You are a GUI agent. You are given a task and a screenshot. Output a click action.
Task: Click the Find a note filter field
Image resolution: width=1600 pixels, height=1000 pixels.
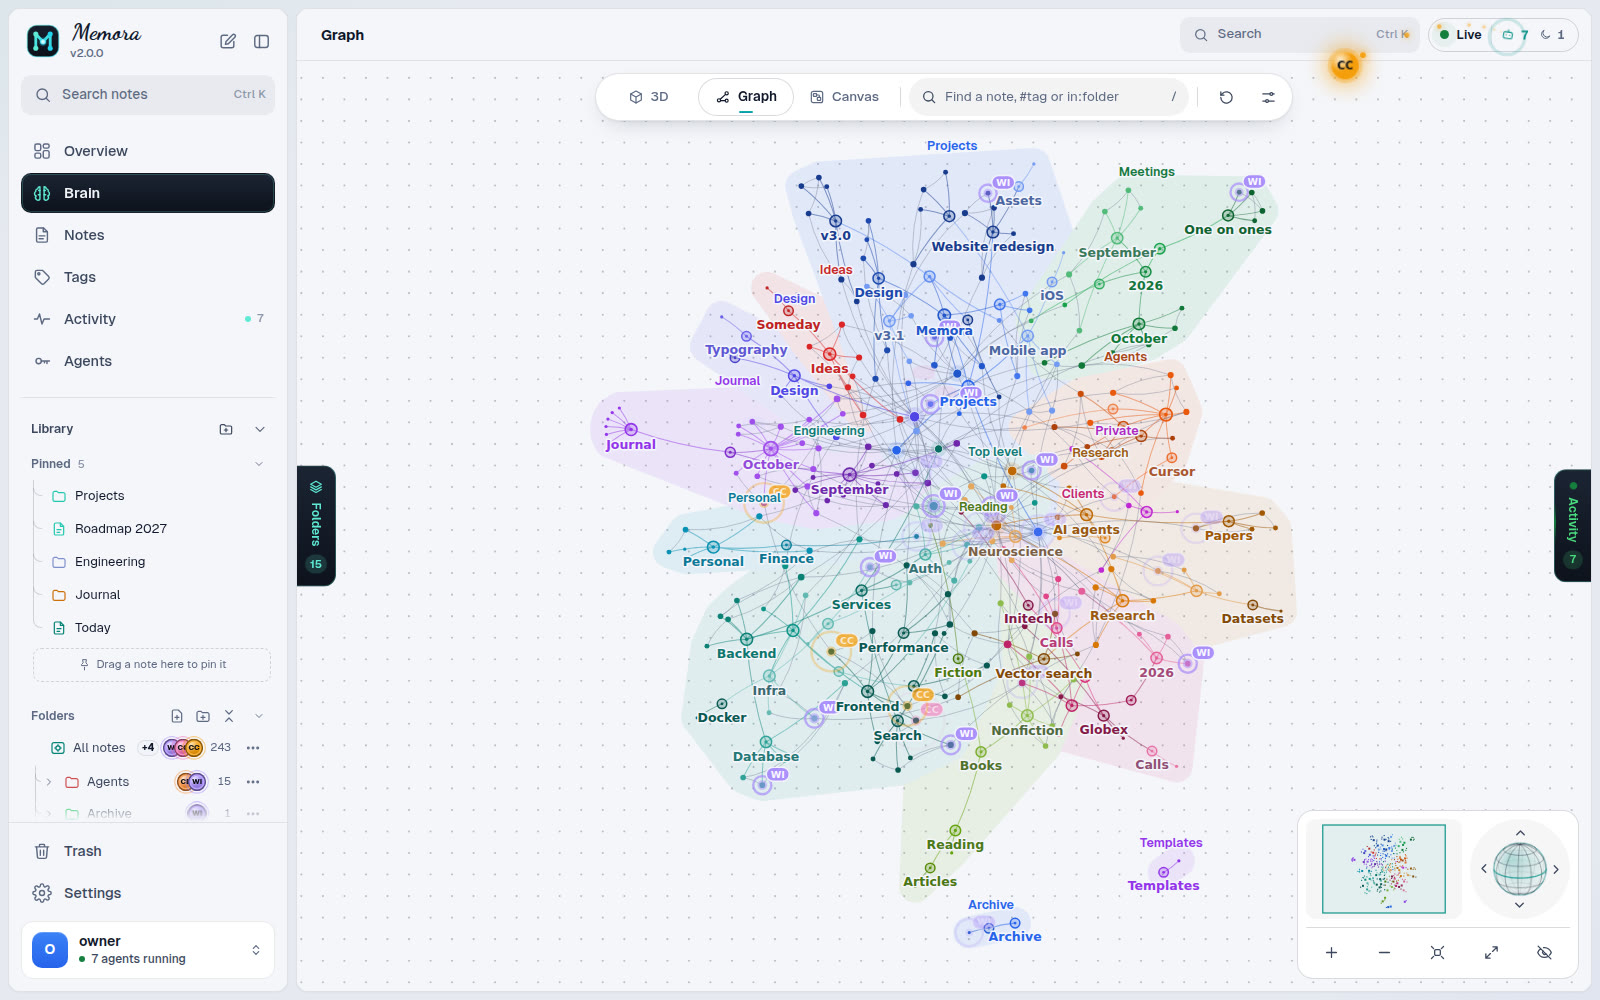click(1048, 97)
